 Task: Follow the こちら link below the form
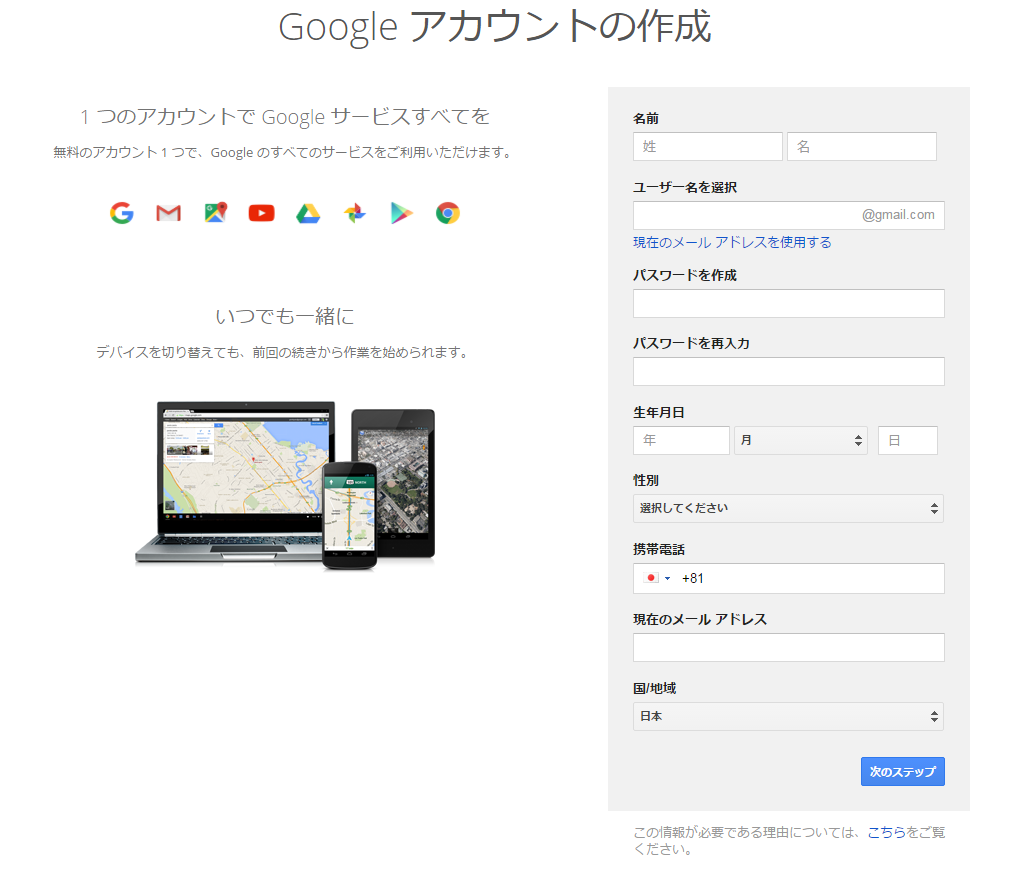pos(886,832)
